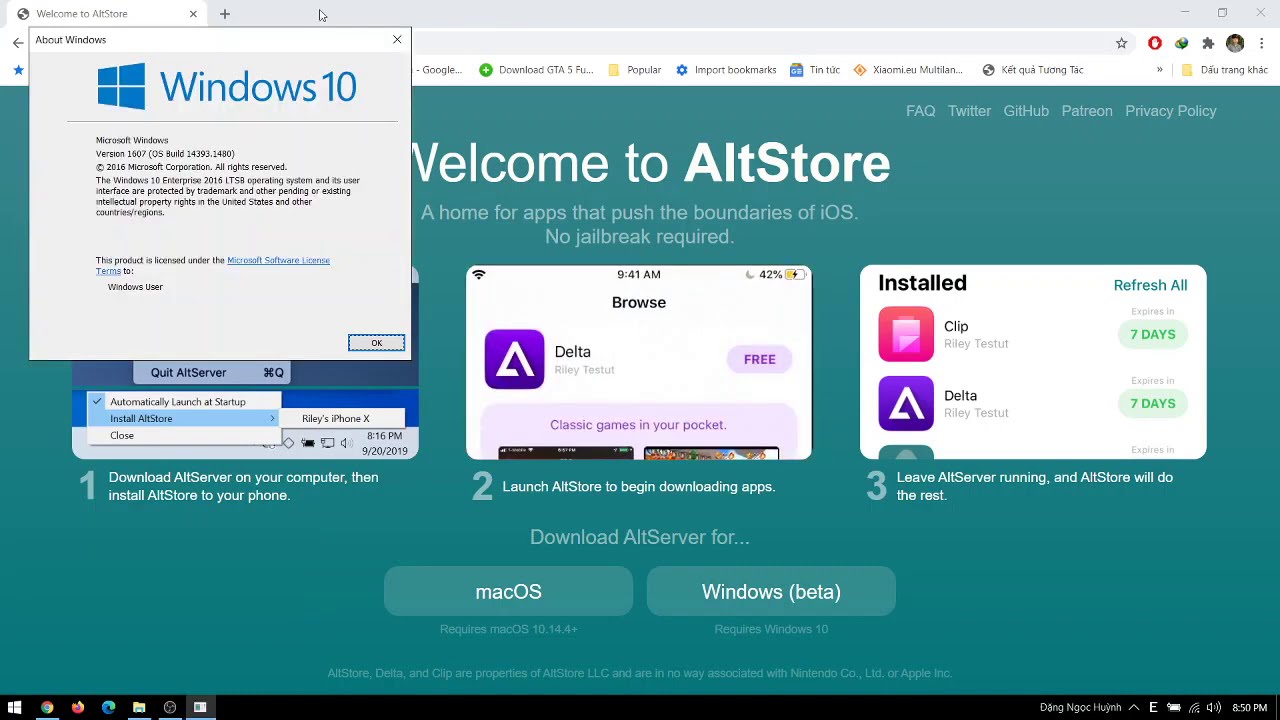Show hidden system tray icons
This screenshot has width=1280, height=720.
(1134, 707)
